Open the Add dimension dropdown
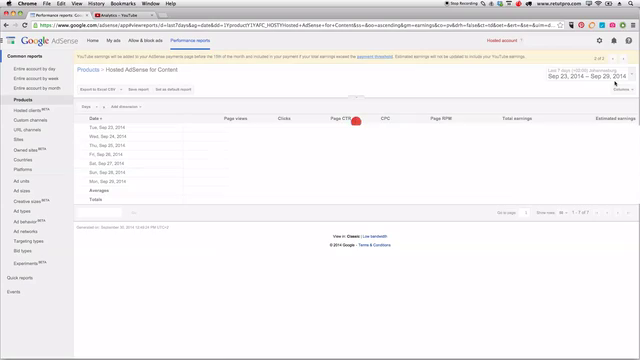 [126, 107]
